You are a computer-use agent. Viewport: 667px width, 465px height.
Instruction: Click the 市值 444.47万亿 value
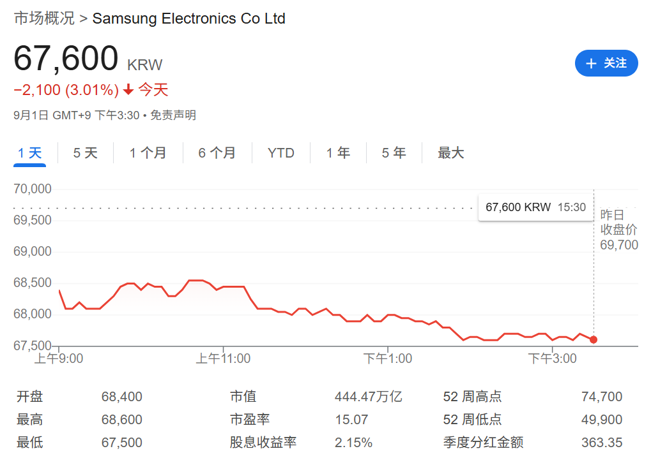tap(368, 397)
